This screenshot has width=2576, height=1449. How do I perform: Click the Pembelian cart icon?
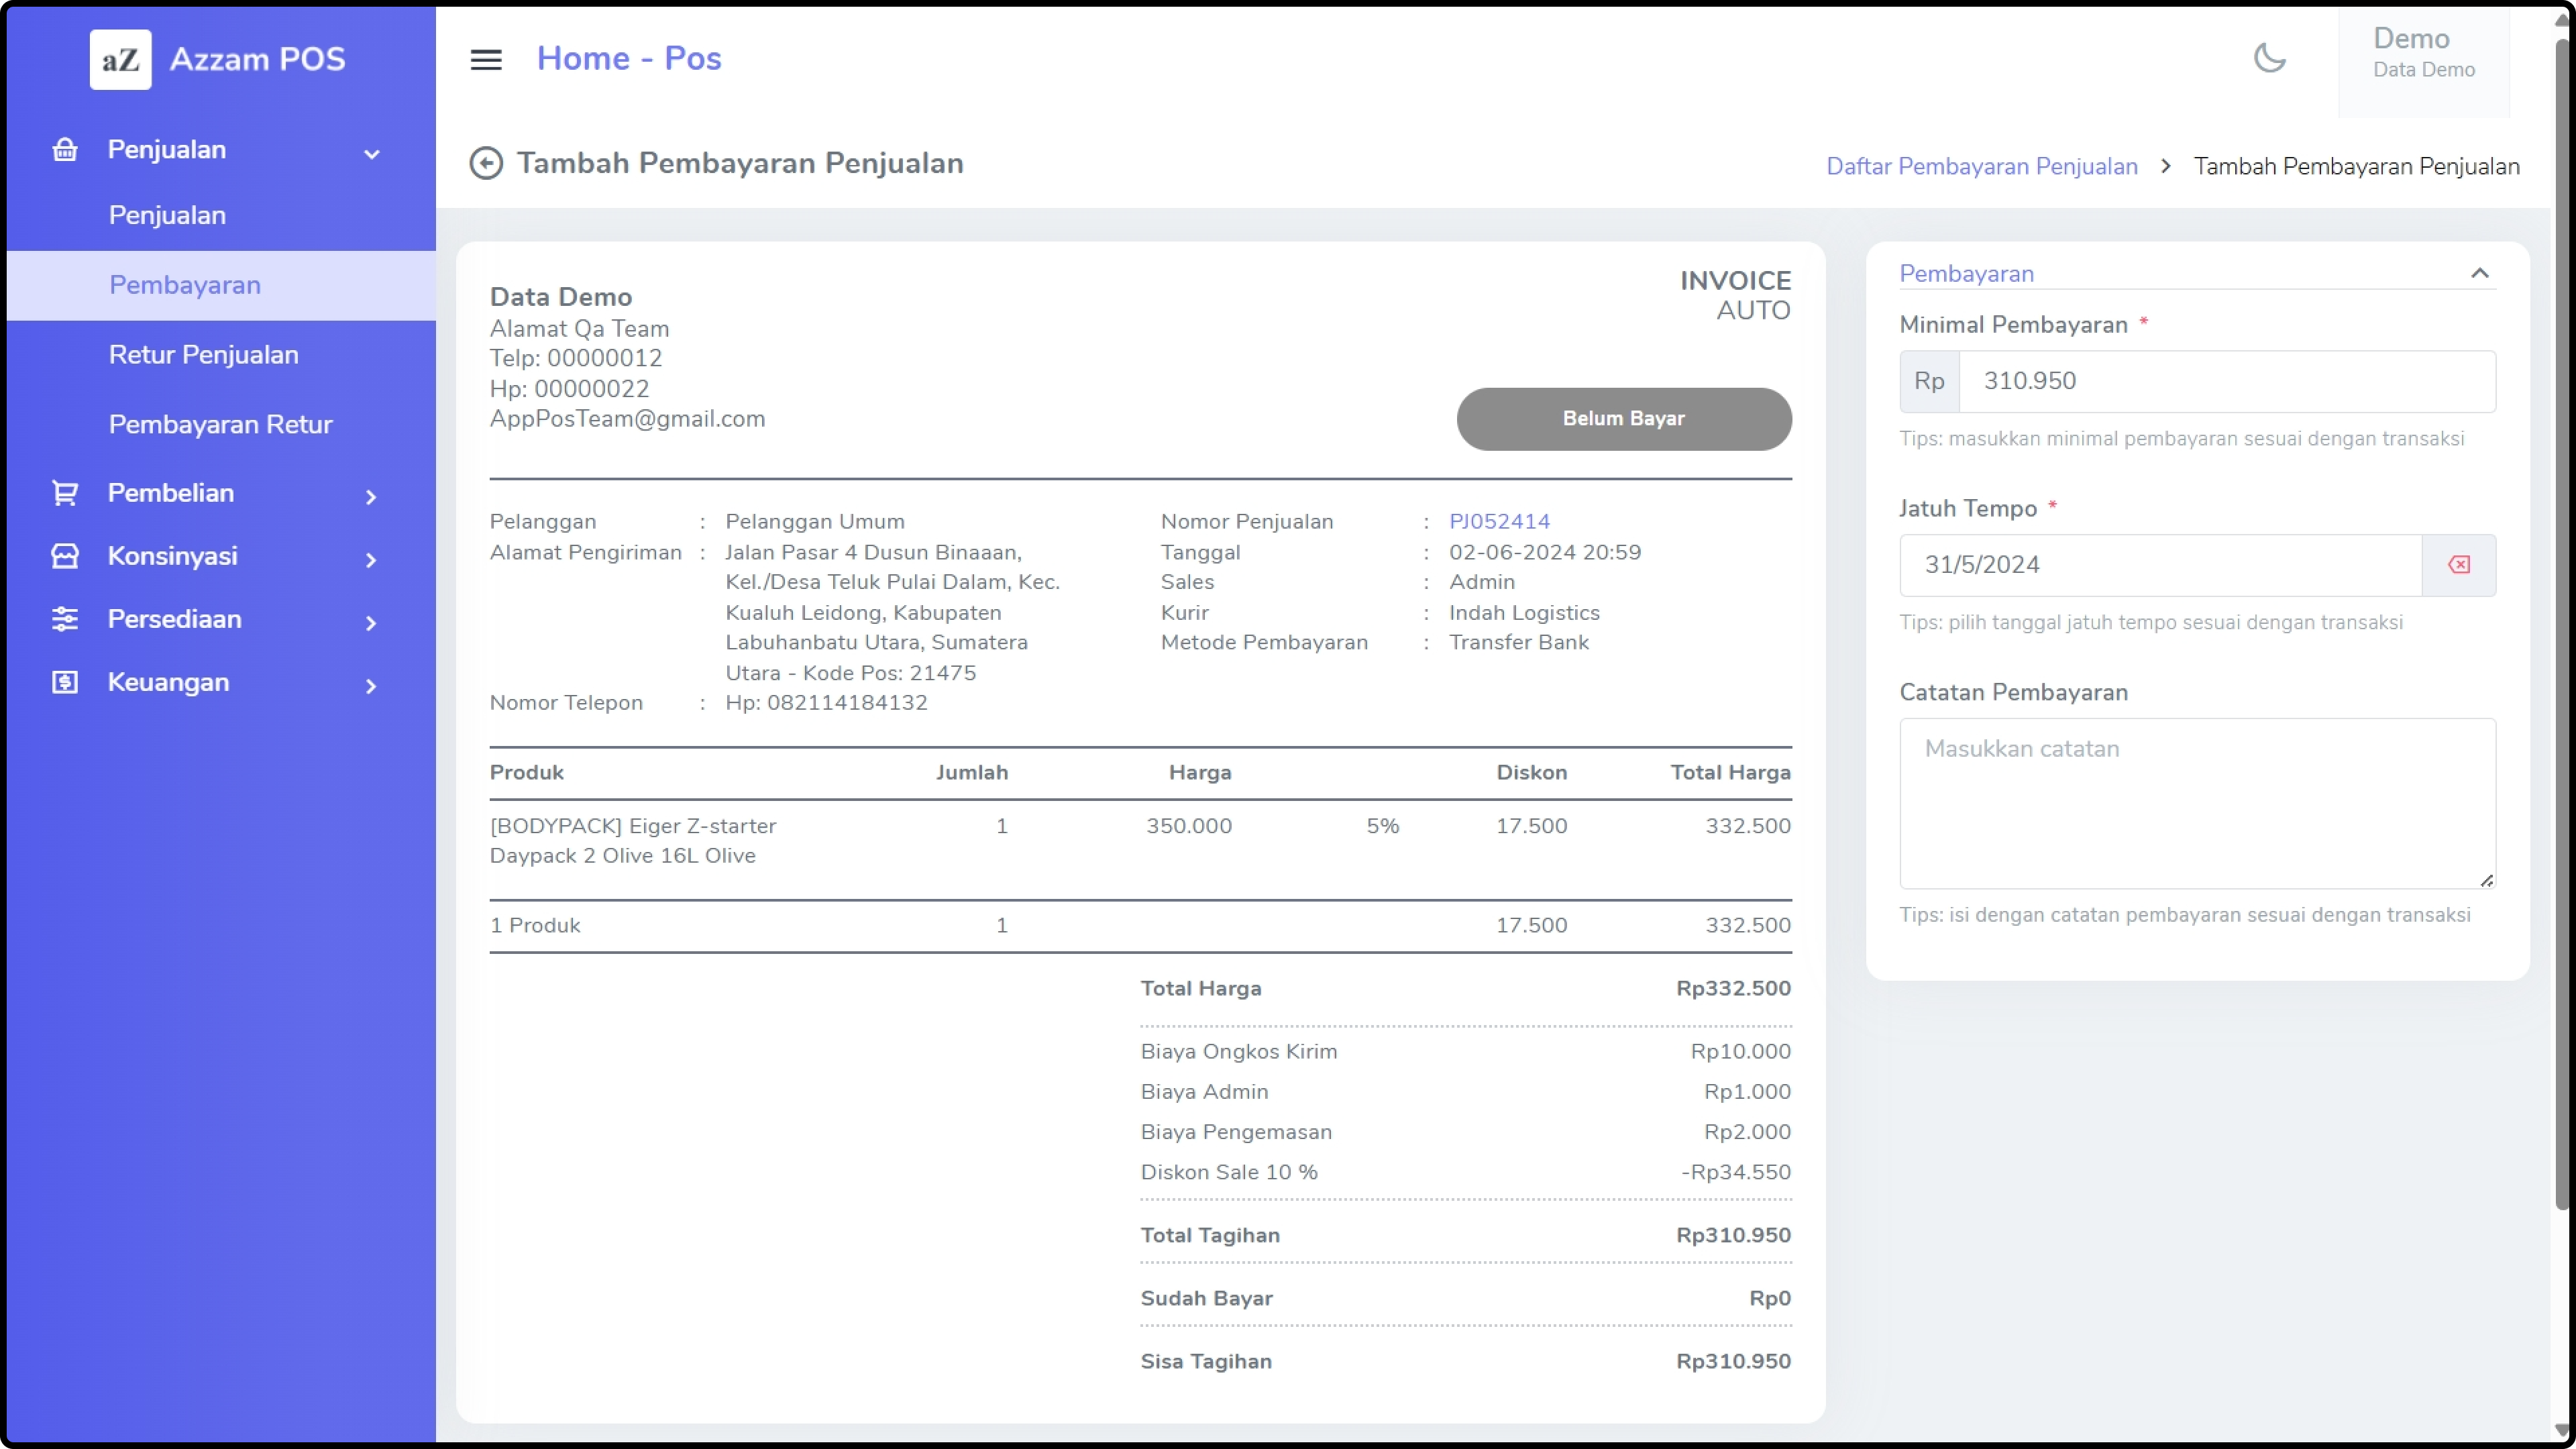pyautogui.click(x=65, y=493)
